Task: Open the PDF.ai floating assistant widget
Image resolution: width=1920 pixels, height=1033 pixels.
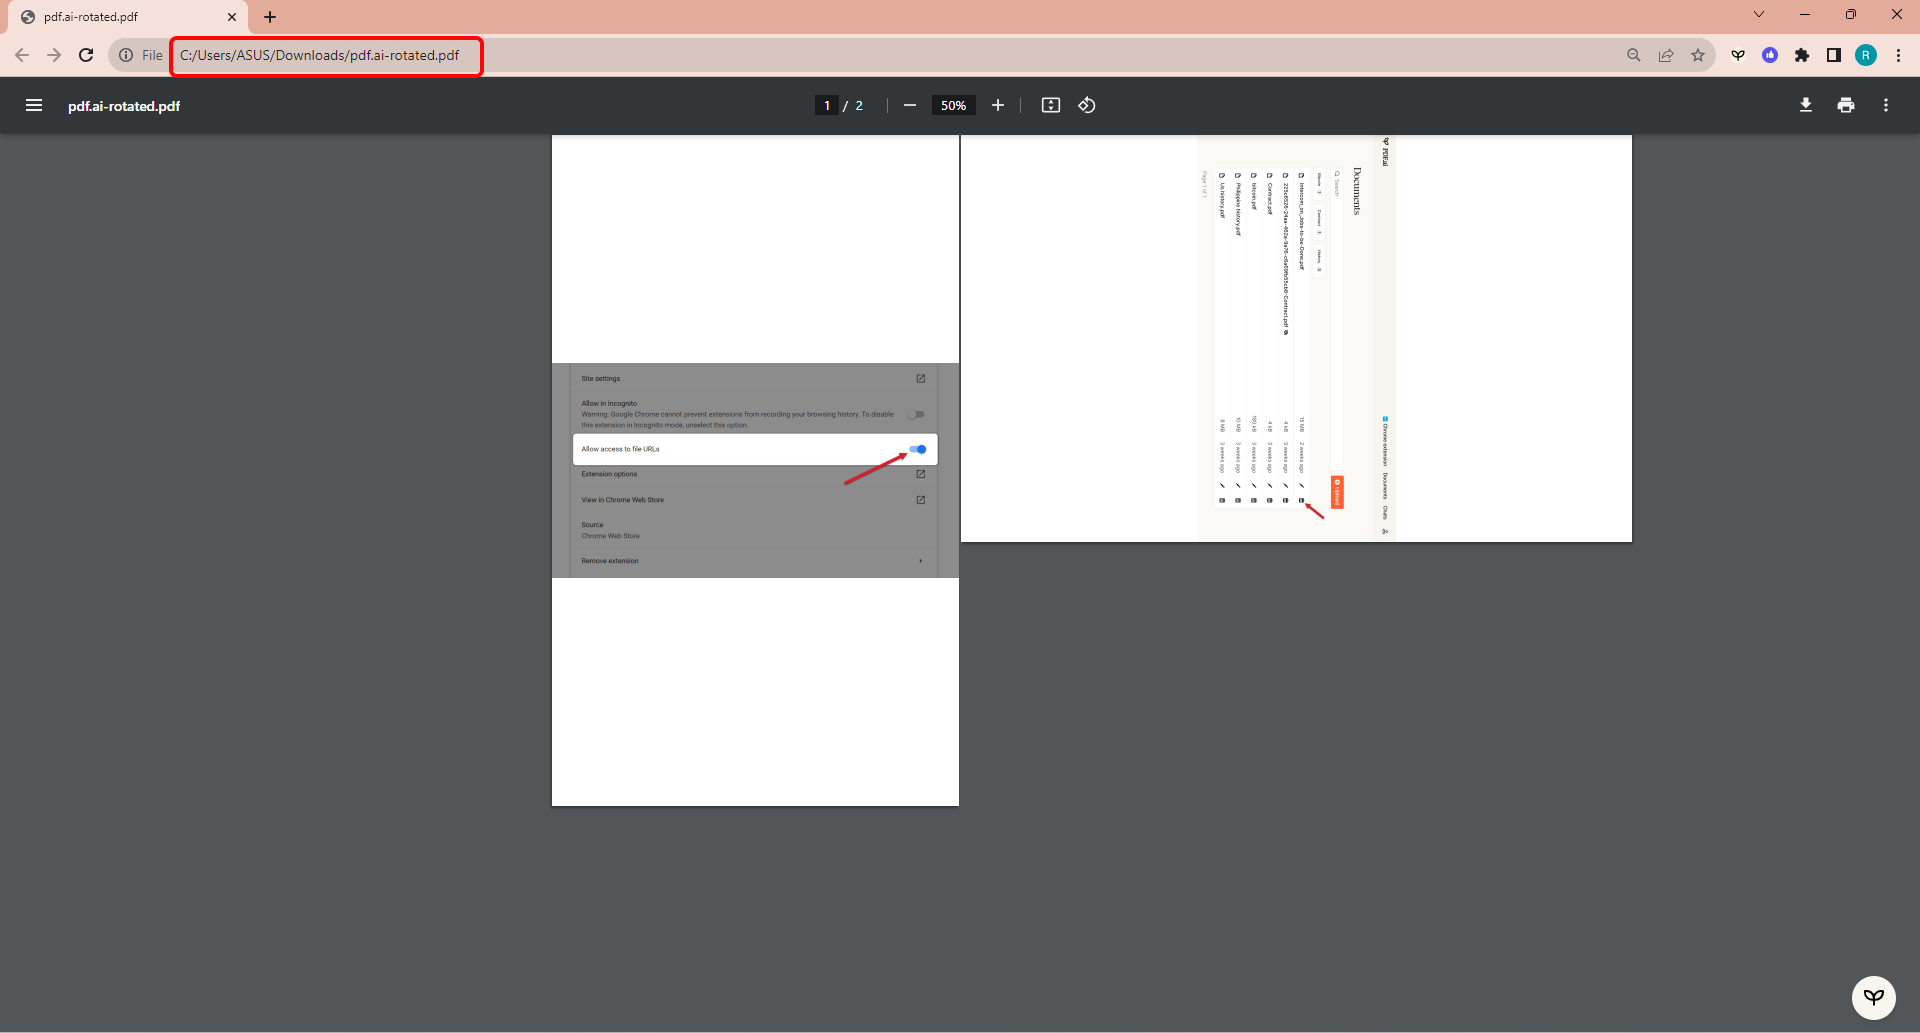Action: [1874, 997]
